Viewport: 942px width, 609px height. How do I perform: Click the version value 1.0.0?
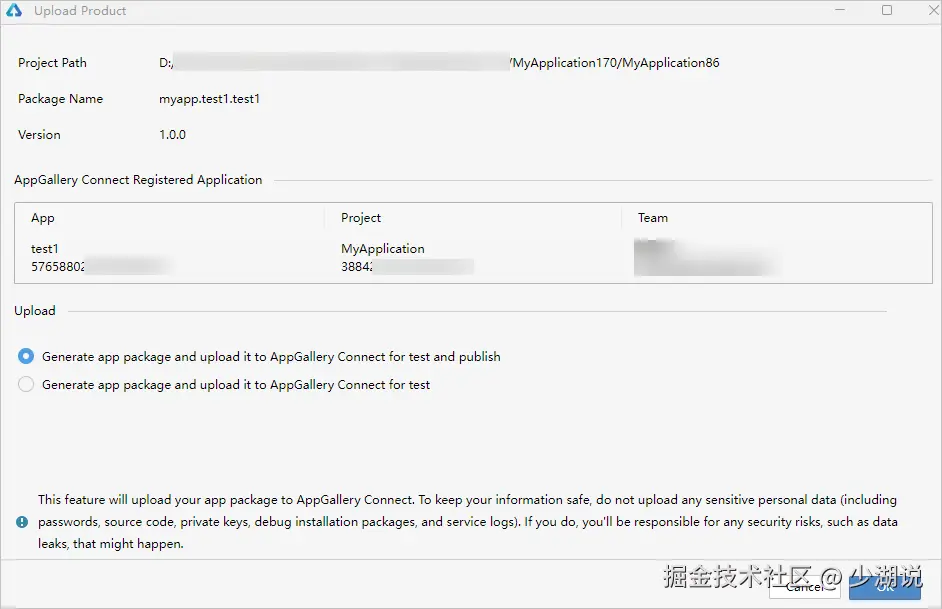(172, 135)
